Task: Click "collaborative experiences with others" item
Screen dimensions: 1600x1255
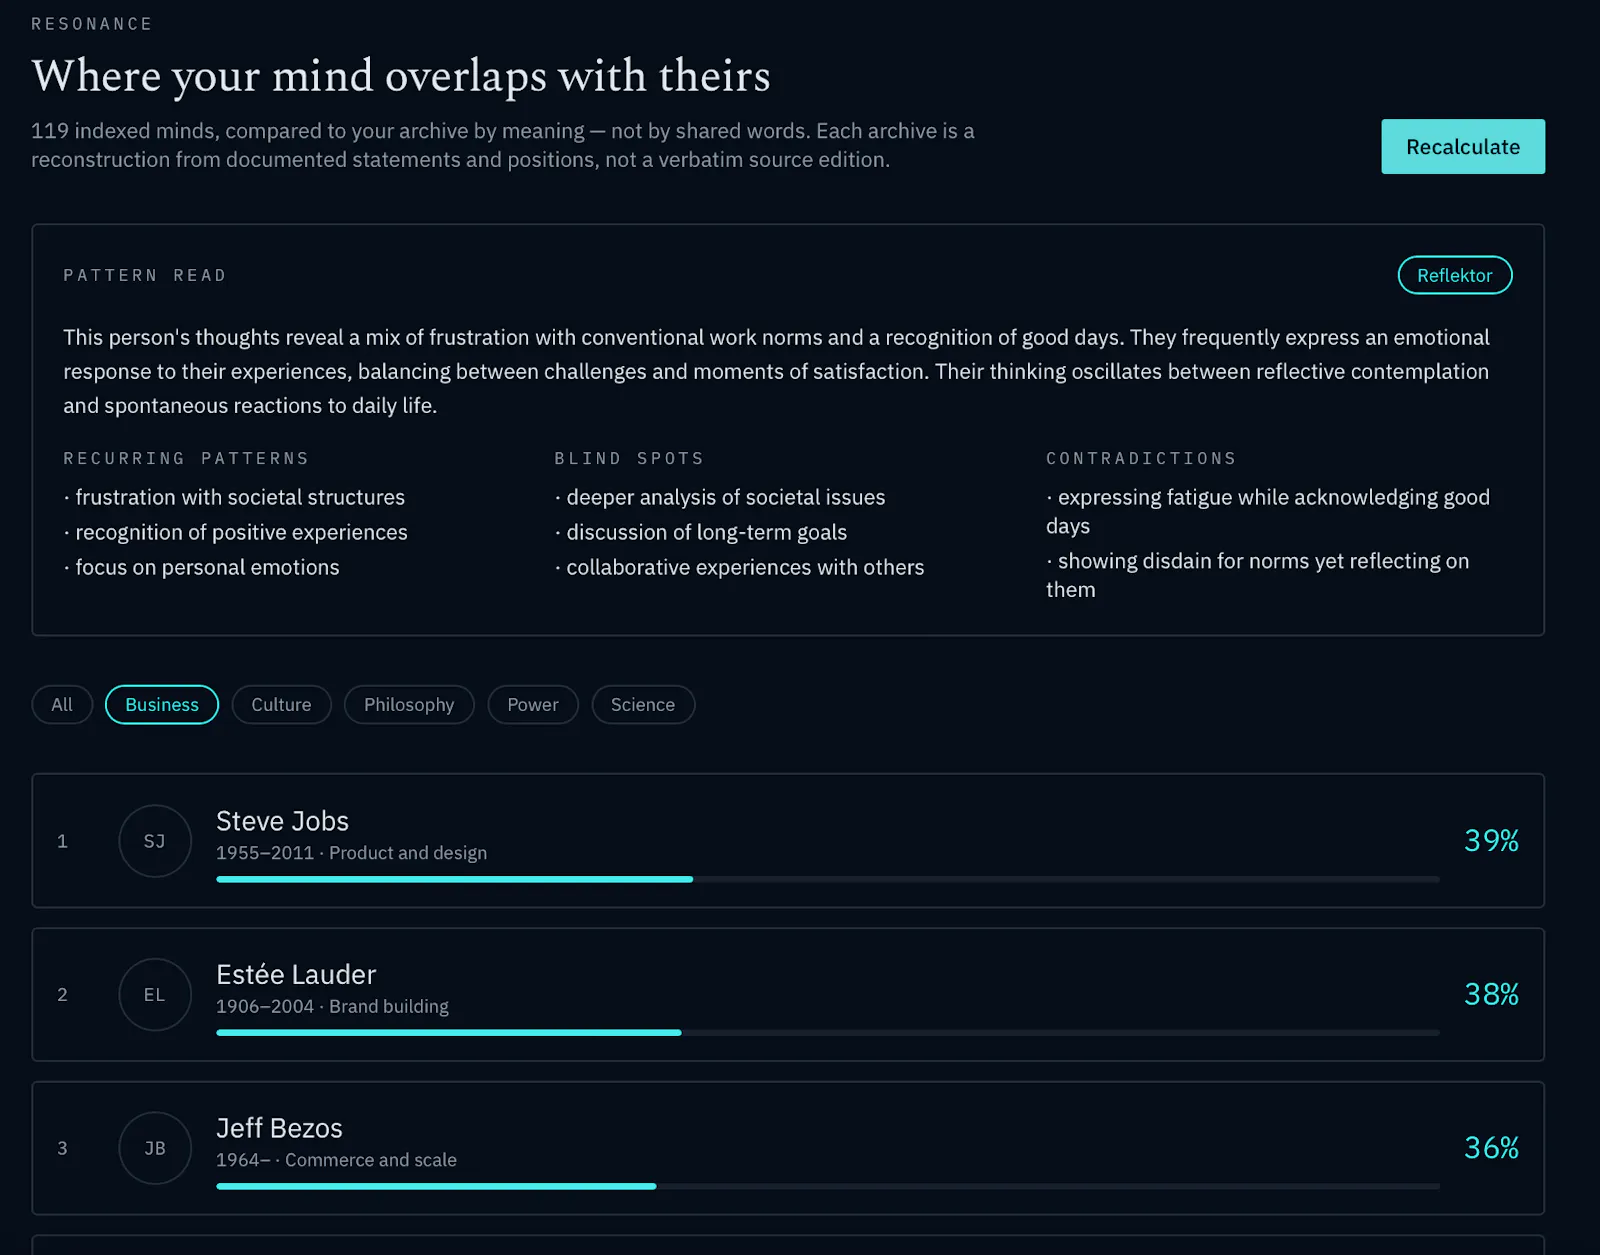Action: point(740,567)
